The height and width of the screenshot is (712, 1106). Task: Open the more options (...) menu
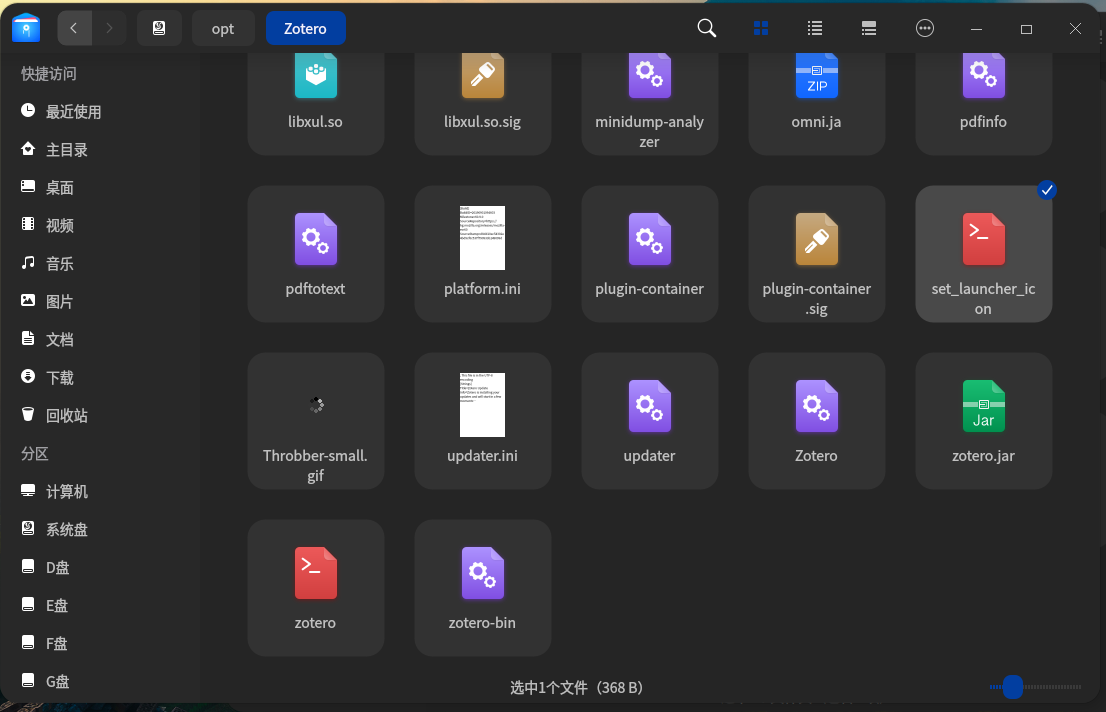925,28
